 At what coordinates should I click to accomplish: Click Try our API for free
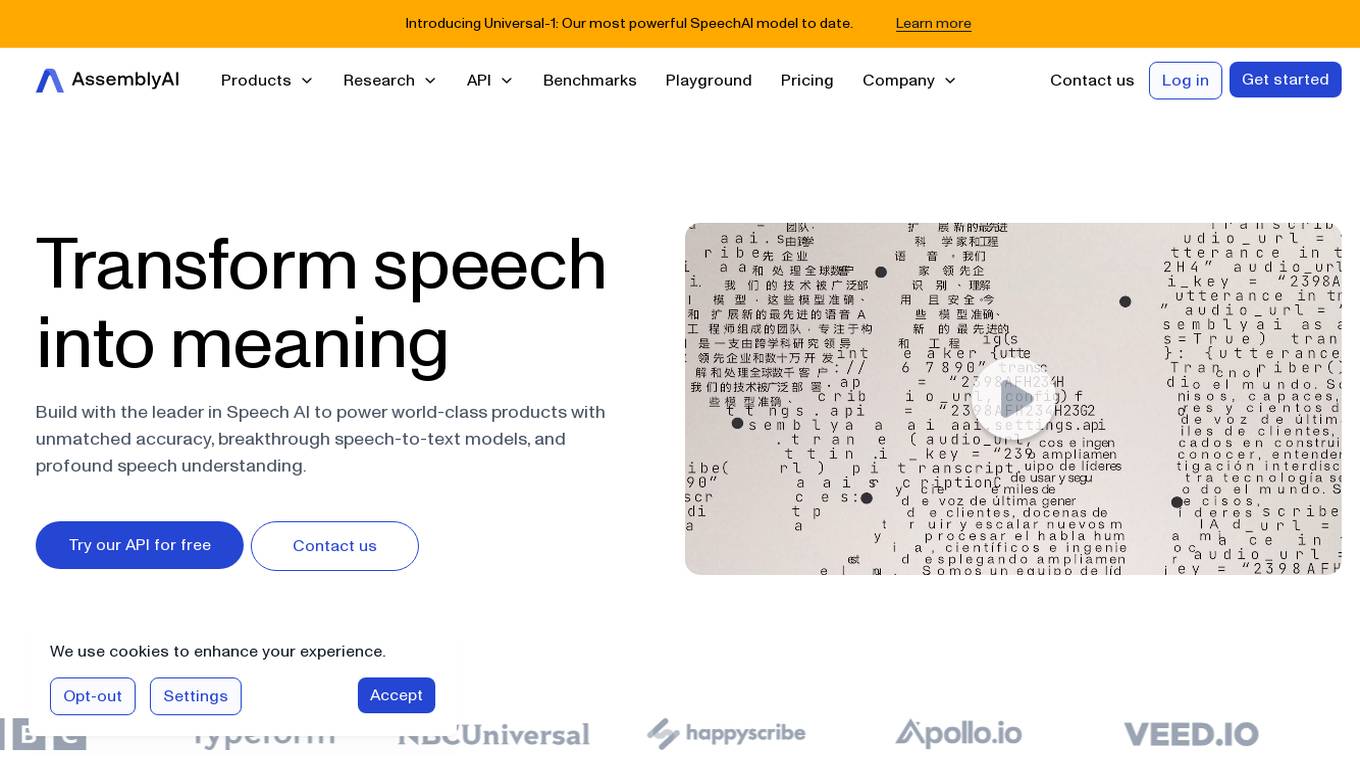(x=140, y=545)
